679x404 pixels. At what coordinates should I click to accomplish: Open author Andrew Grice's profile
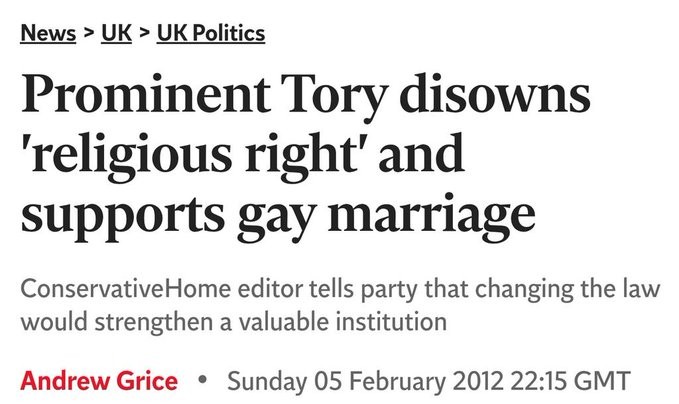(99, 381)
